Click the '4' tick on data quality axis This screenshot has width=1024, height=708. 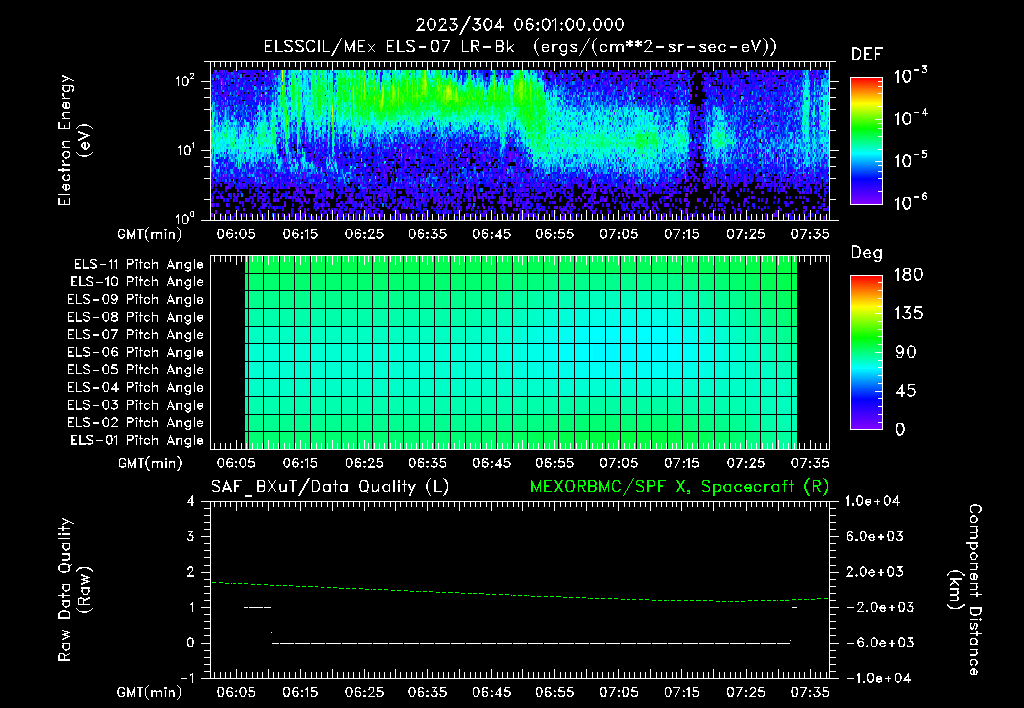click(191, 501)
